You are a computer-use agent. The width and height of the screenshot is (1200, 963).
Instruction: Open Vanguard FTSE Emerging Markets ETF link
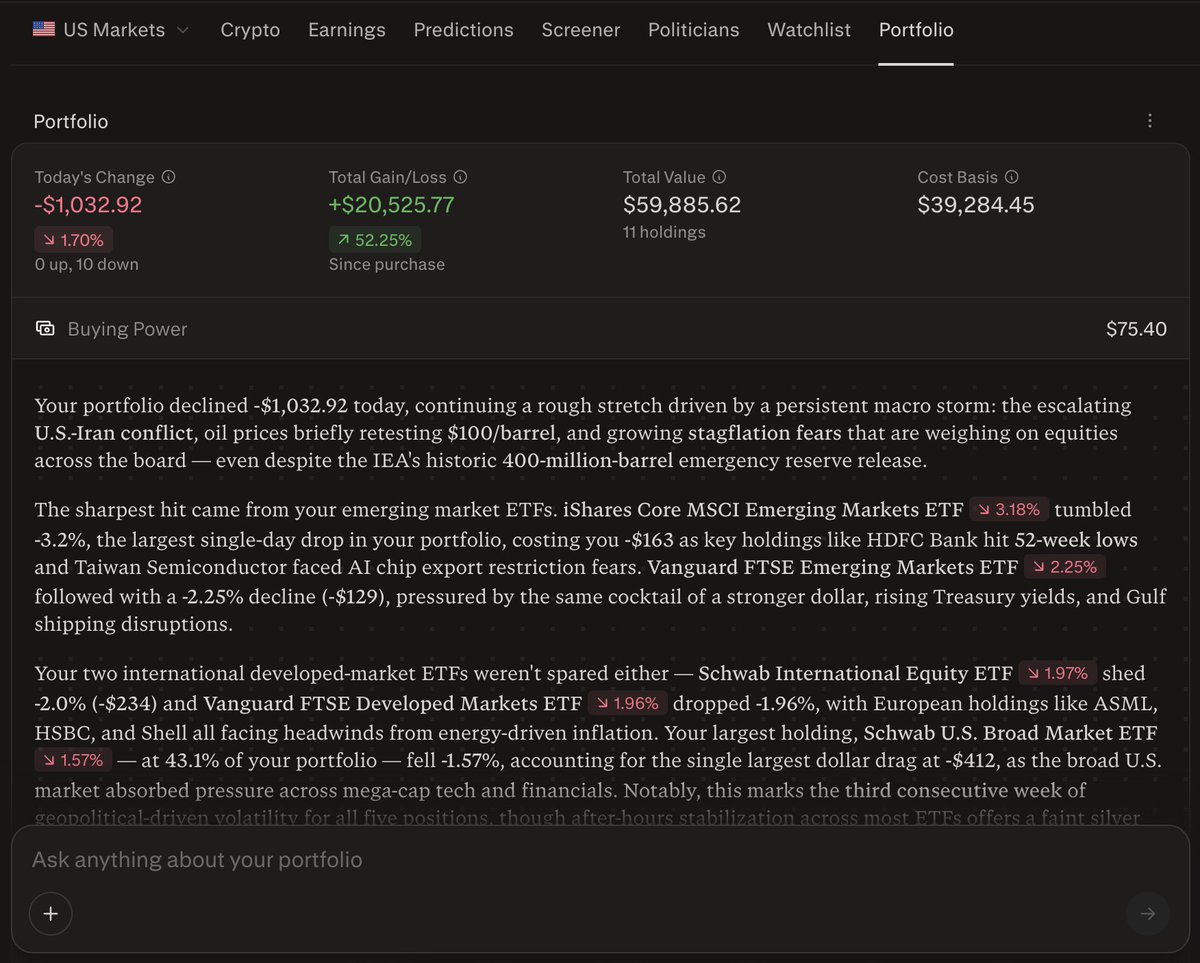coord(833,568)
